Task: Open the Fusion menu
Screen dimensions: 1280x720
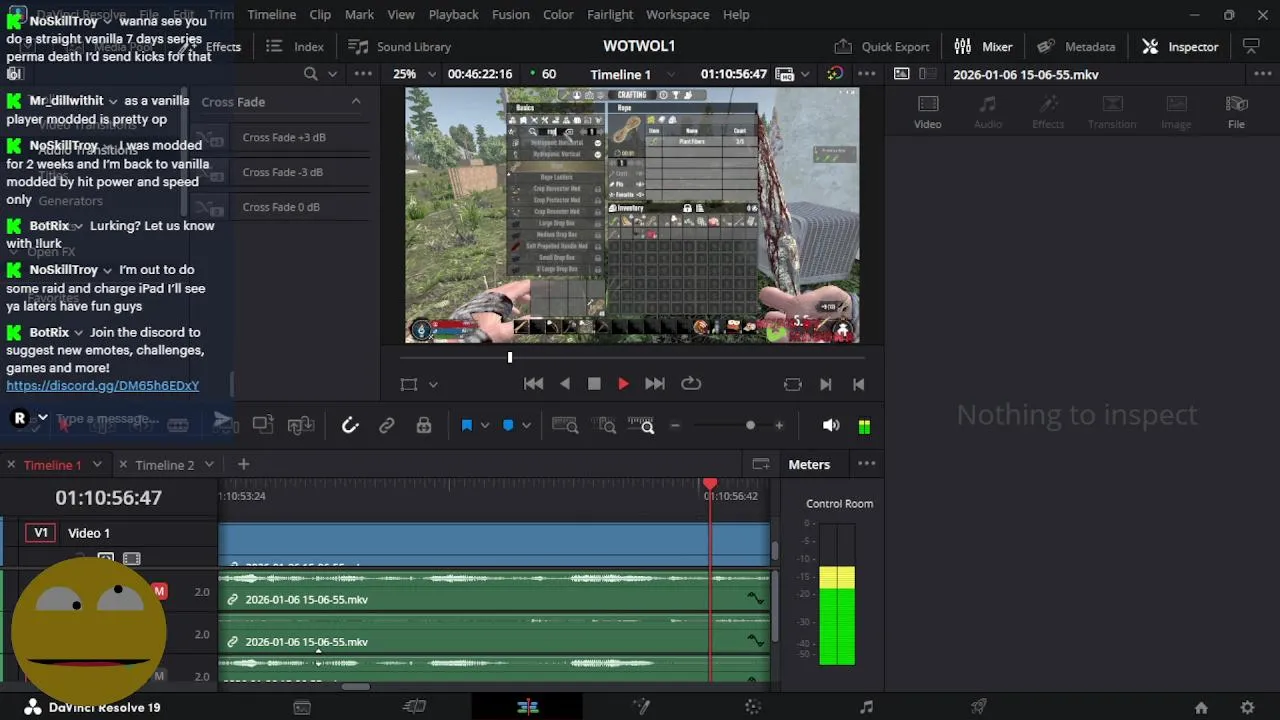Action: click(x=510, y=14)
